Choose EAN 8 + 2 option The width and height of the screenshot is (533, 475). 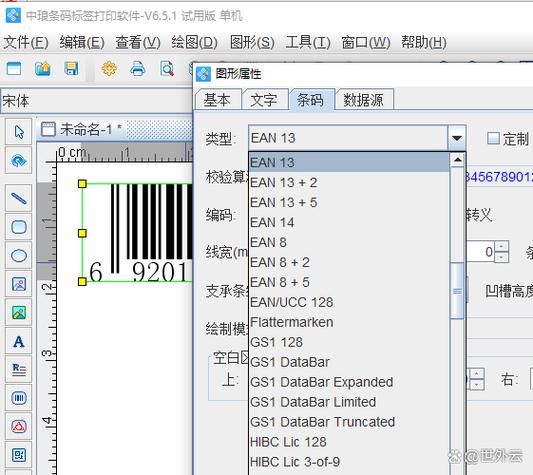(x=349, y=262)
